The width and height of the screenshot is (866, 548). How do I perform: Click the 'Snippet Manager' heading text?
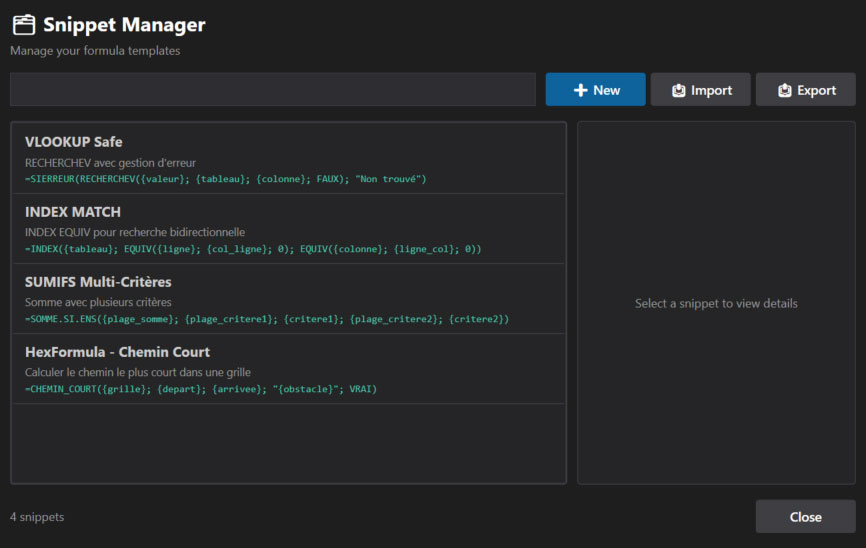tap(124, 25)
